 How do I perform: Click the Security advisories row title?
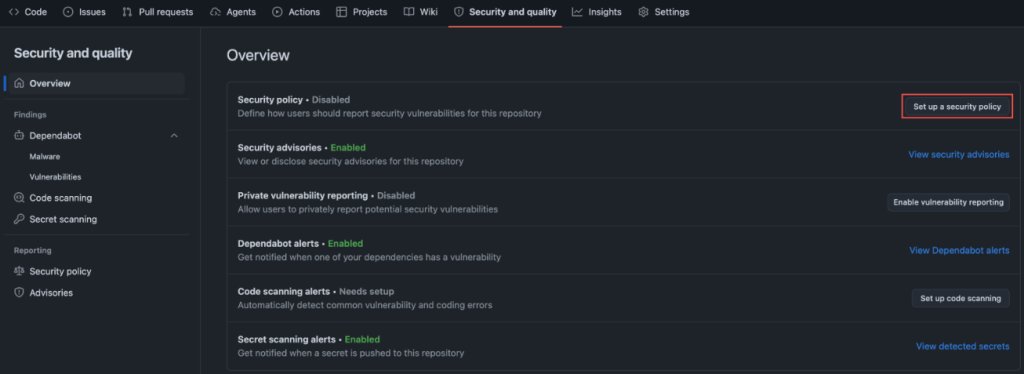point(280,148)
